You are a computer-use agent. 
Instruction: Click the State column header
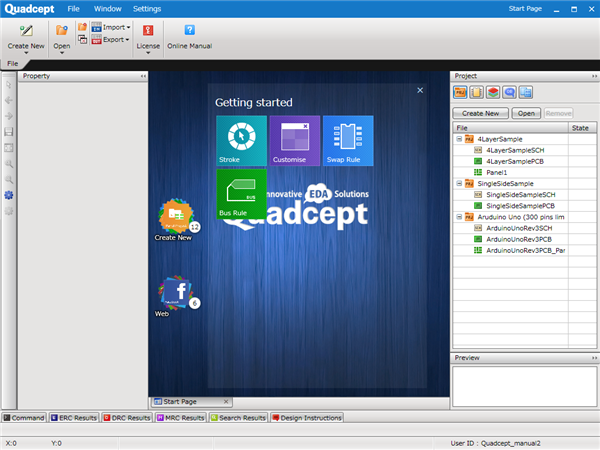[x=582, y=128]
